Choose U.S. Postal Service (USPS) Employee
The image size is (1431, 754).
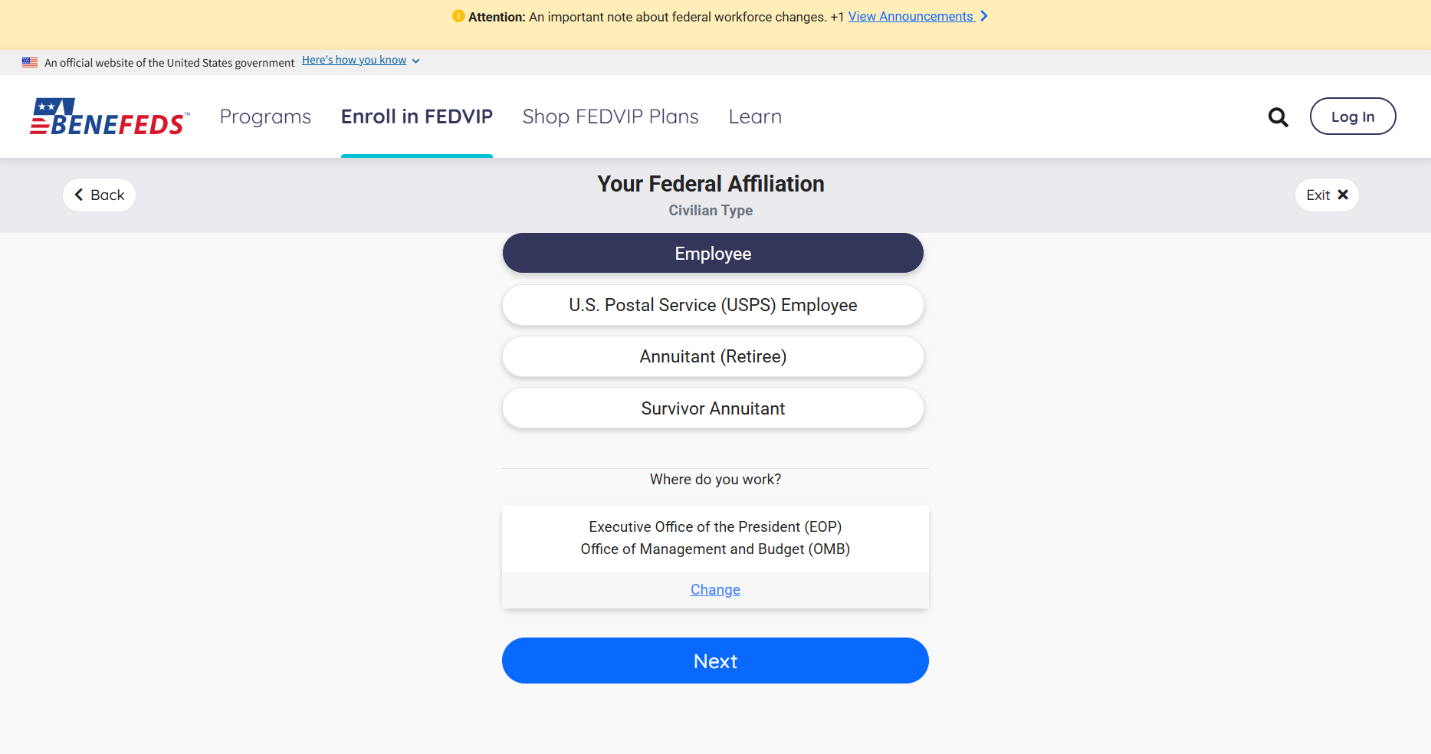pos(712,305)
